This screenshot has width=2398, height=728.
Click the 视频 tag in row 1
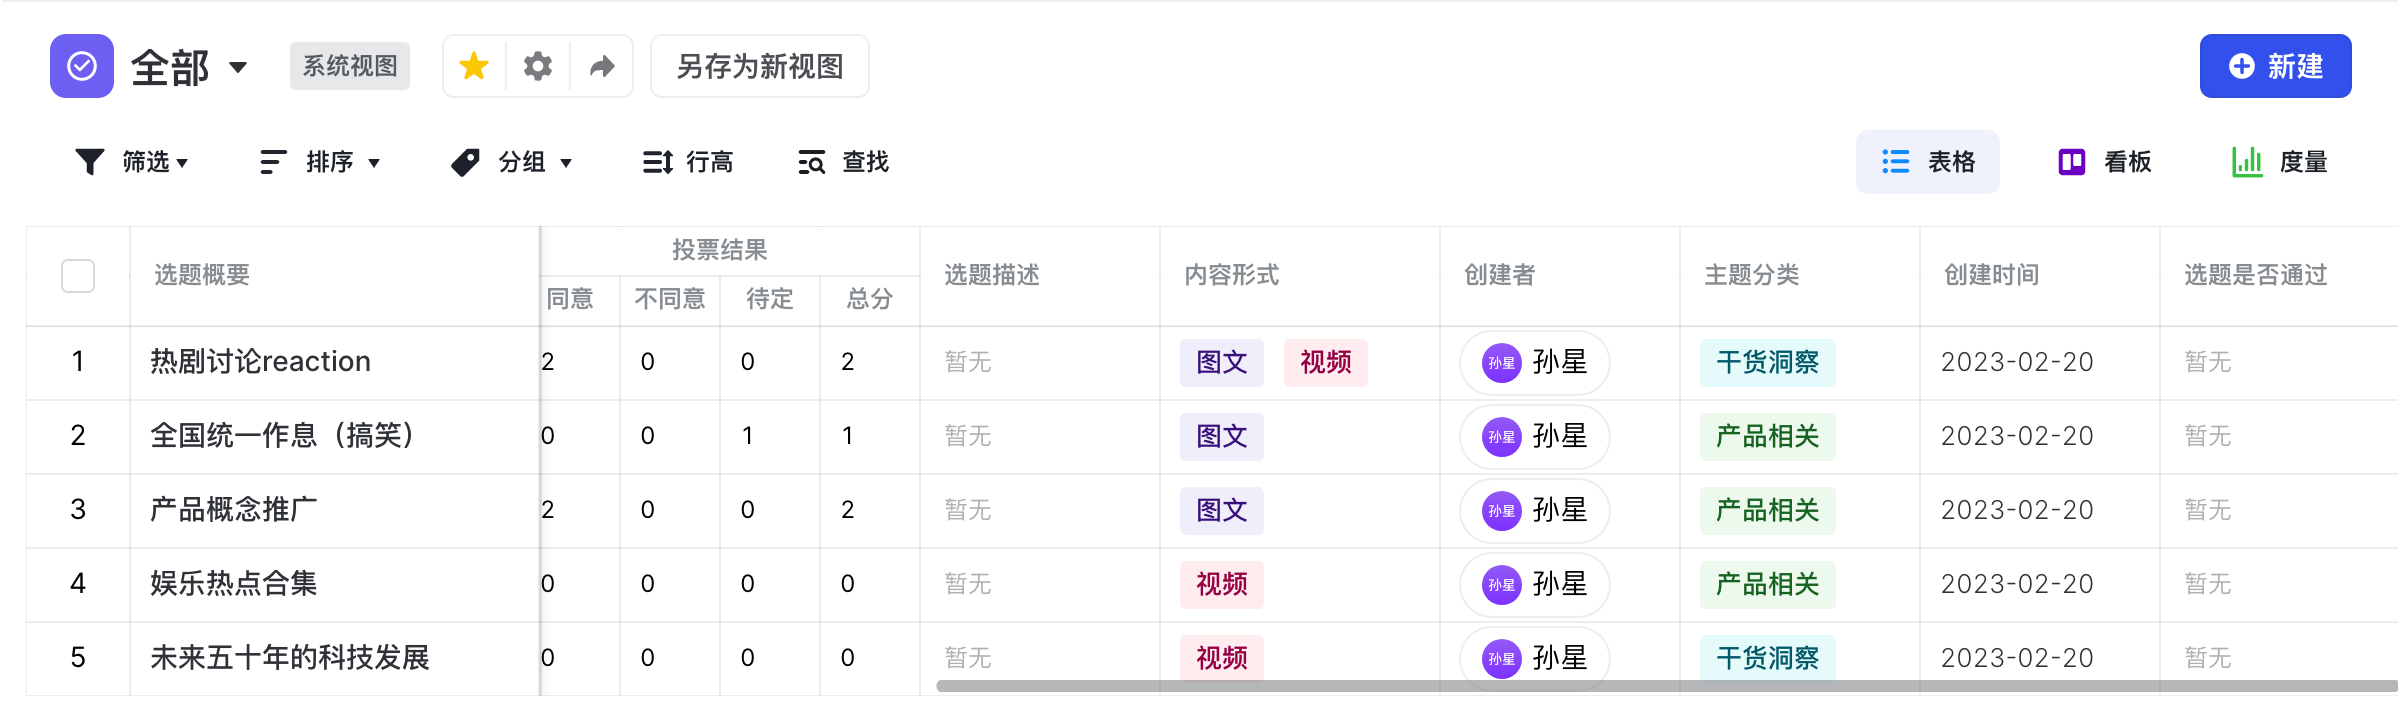point(1325,362)
